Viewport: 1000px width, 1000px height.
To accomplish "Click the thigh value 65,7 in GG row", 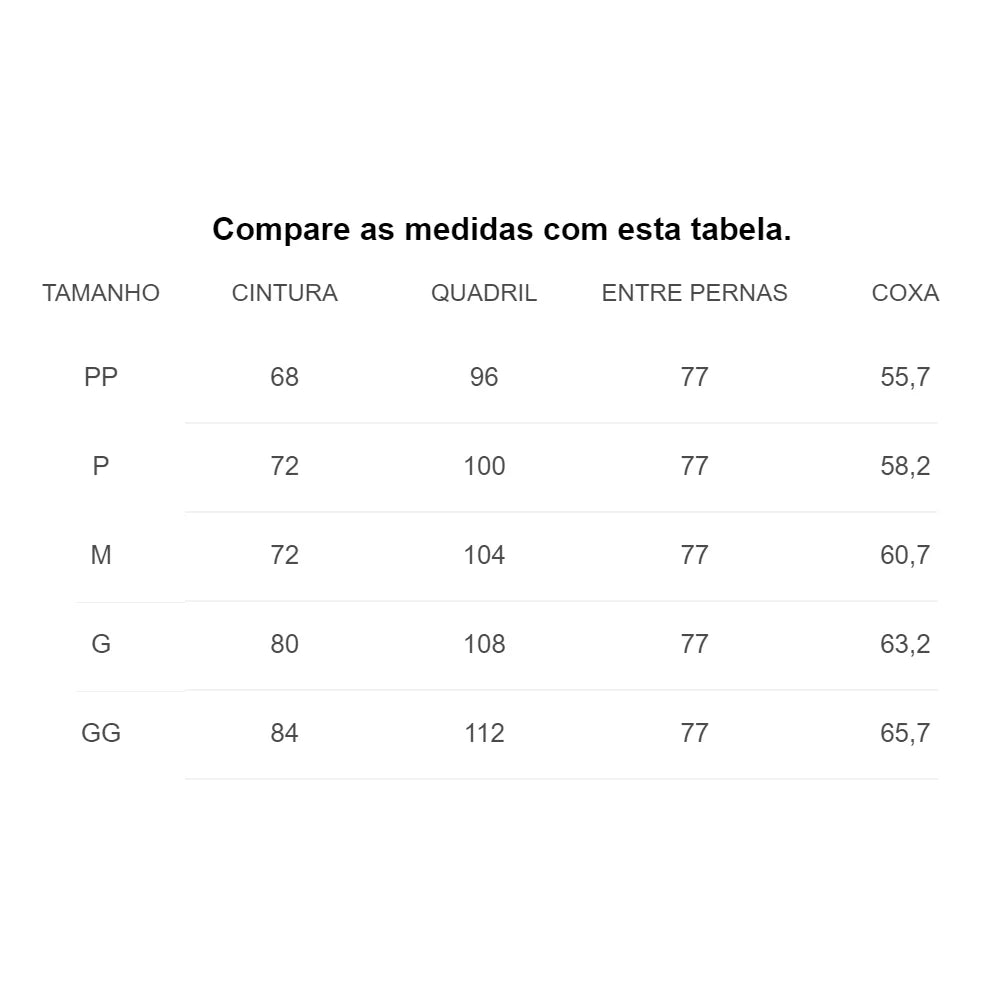I will [905, 733].
